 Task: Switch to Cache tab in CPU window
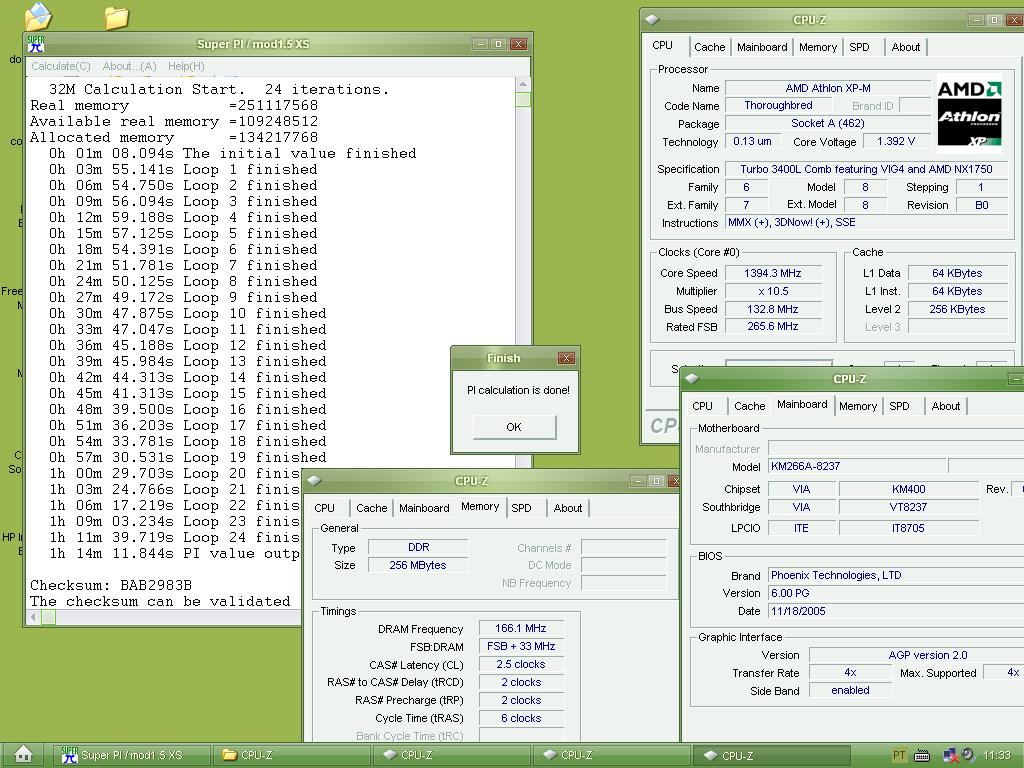tap(709, 47)
